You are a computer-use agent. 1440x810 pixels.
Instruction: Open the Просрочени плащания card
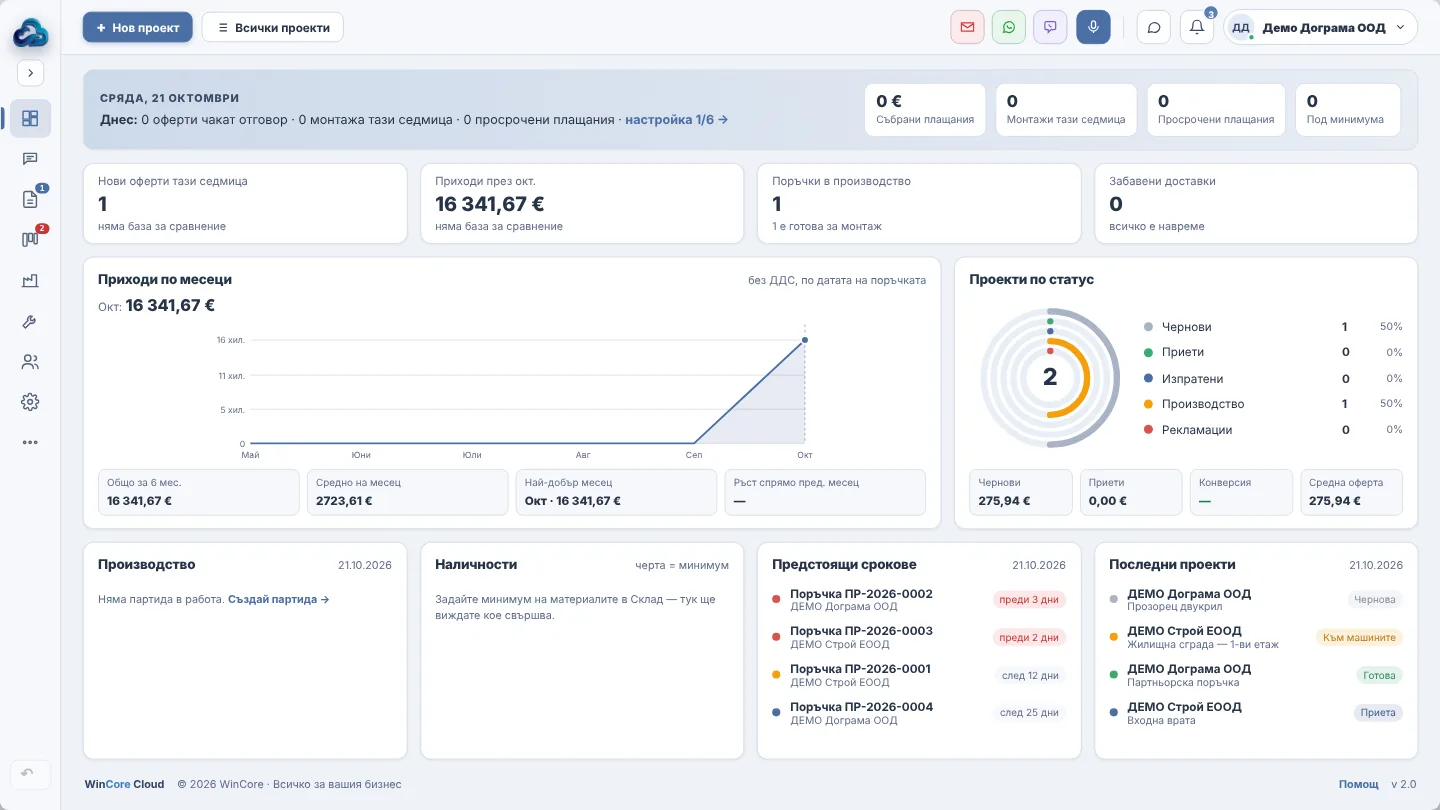[1216, 110]
